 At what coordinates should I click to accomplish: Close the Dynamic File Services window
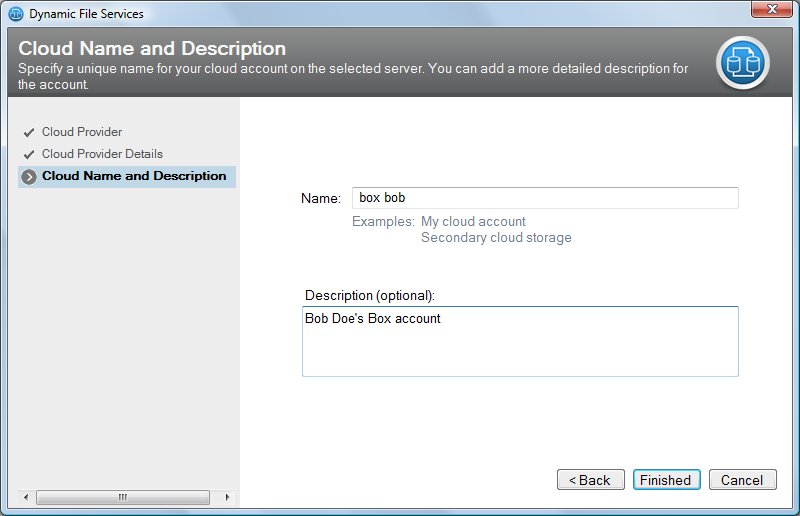click(x=771, y=9)
